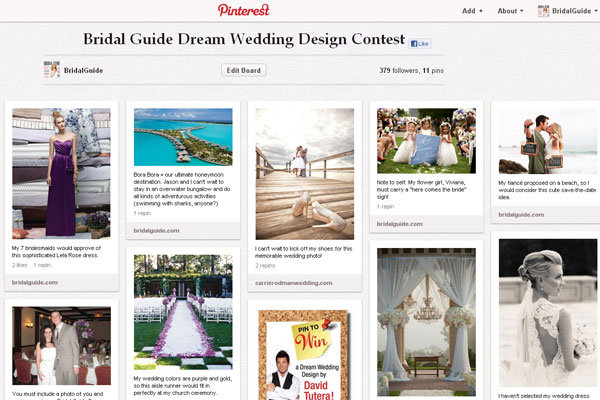600x400 pixels.
Task: Open the BridalGuide username link beside avatar
Action: point(83,70)
